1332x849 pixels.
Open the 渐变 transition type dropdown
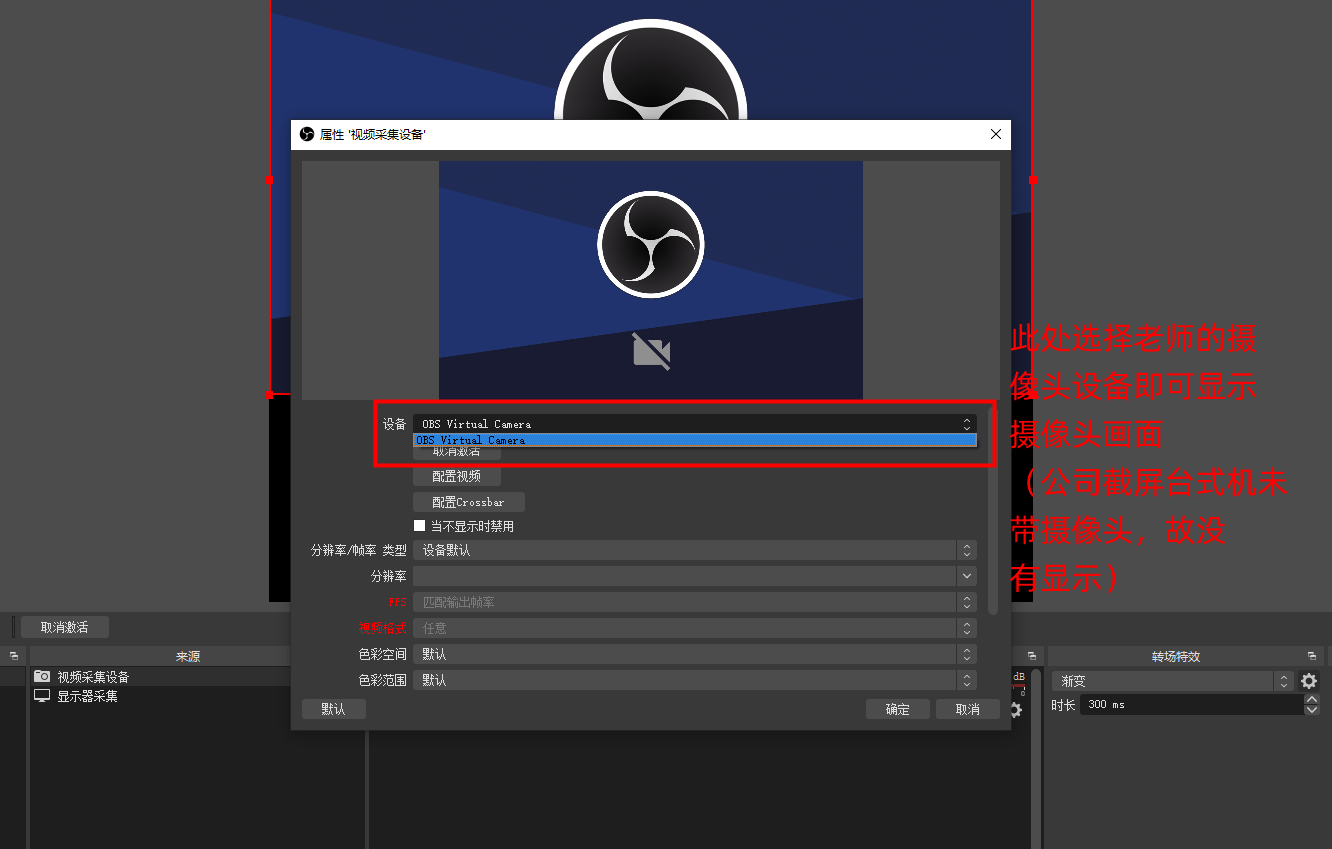pyautogui.click(x=1172, y=681)
